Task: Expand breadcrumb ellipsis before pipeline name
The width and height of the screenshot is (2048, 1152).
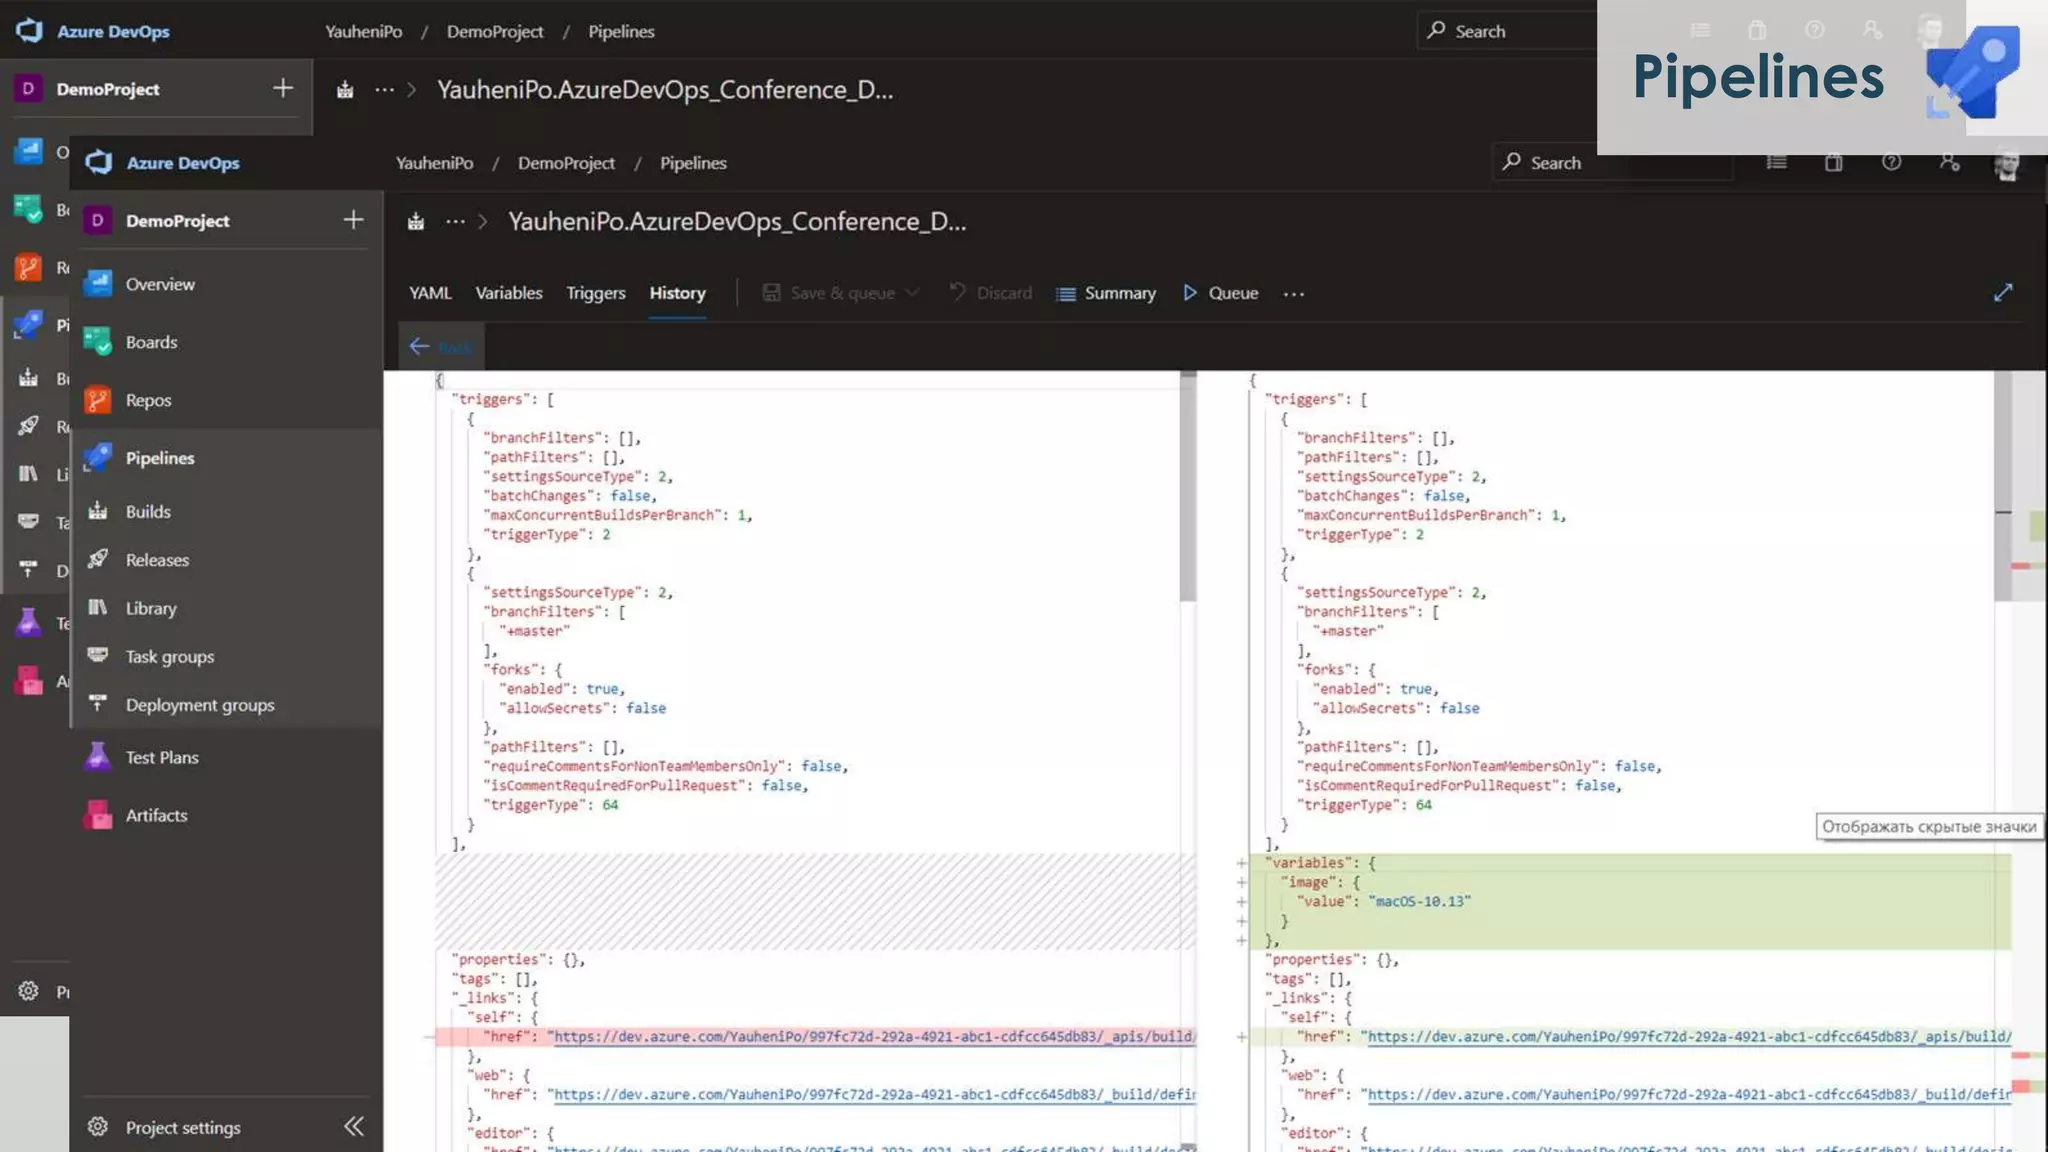Action: tap(455, 221)
